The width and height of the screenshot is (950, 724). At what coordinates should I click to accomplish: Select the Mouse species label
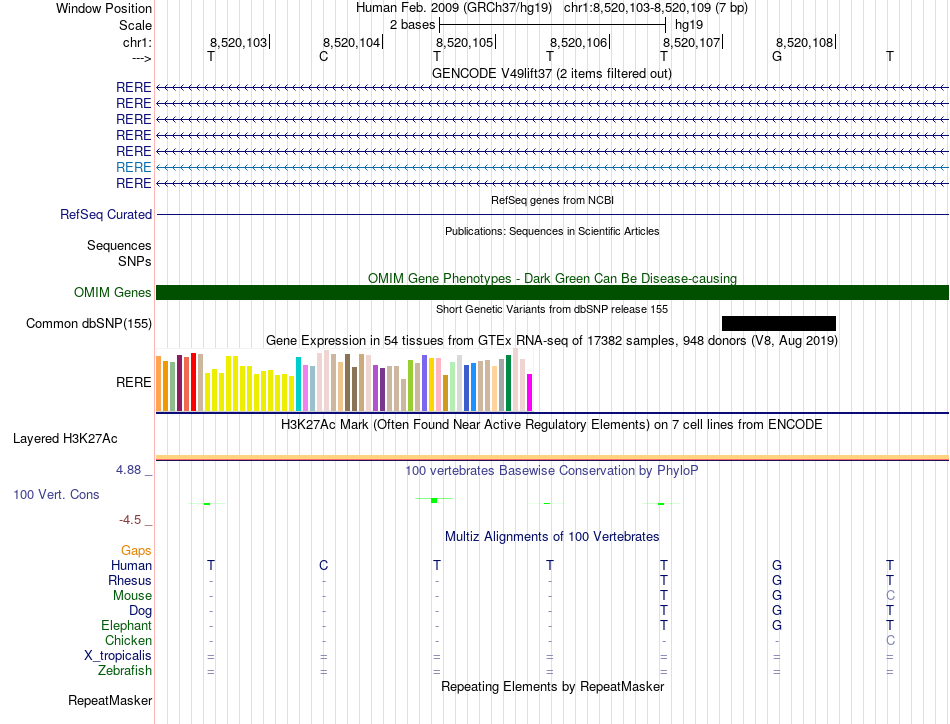click(132, 596)
